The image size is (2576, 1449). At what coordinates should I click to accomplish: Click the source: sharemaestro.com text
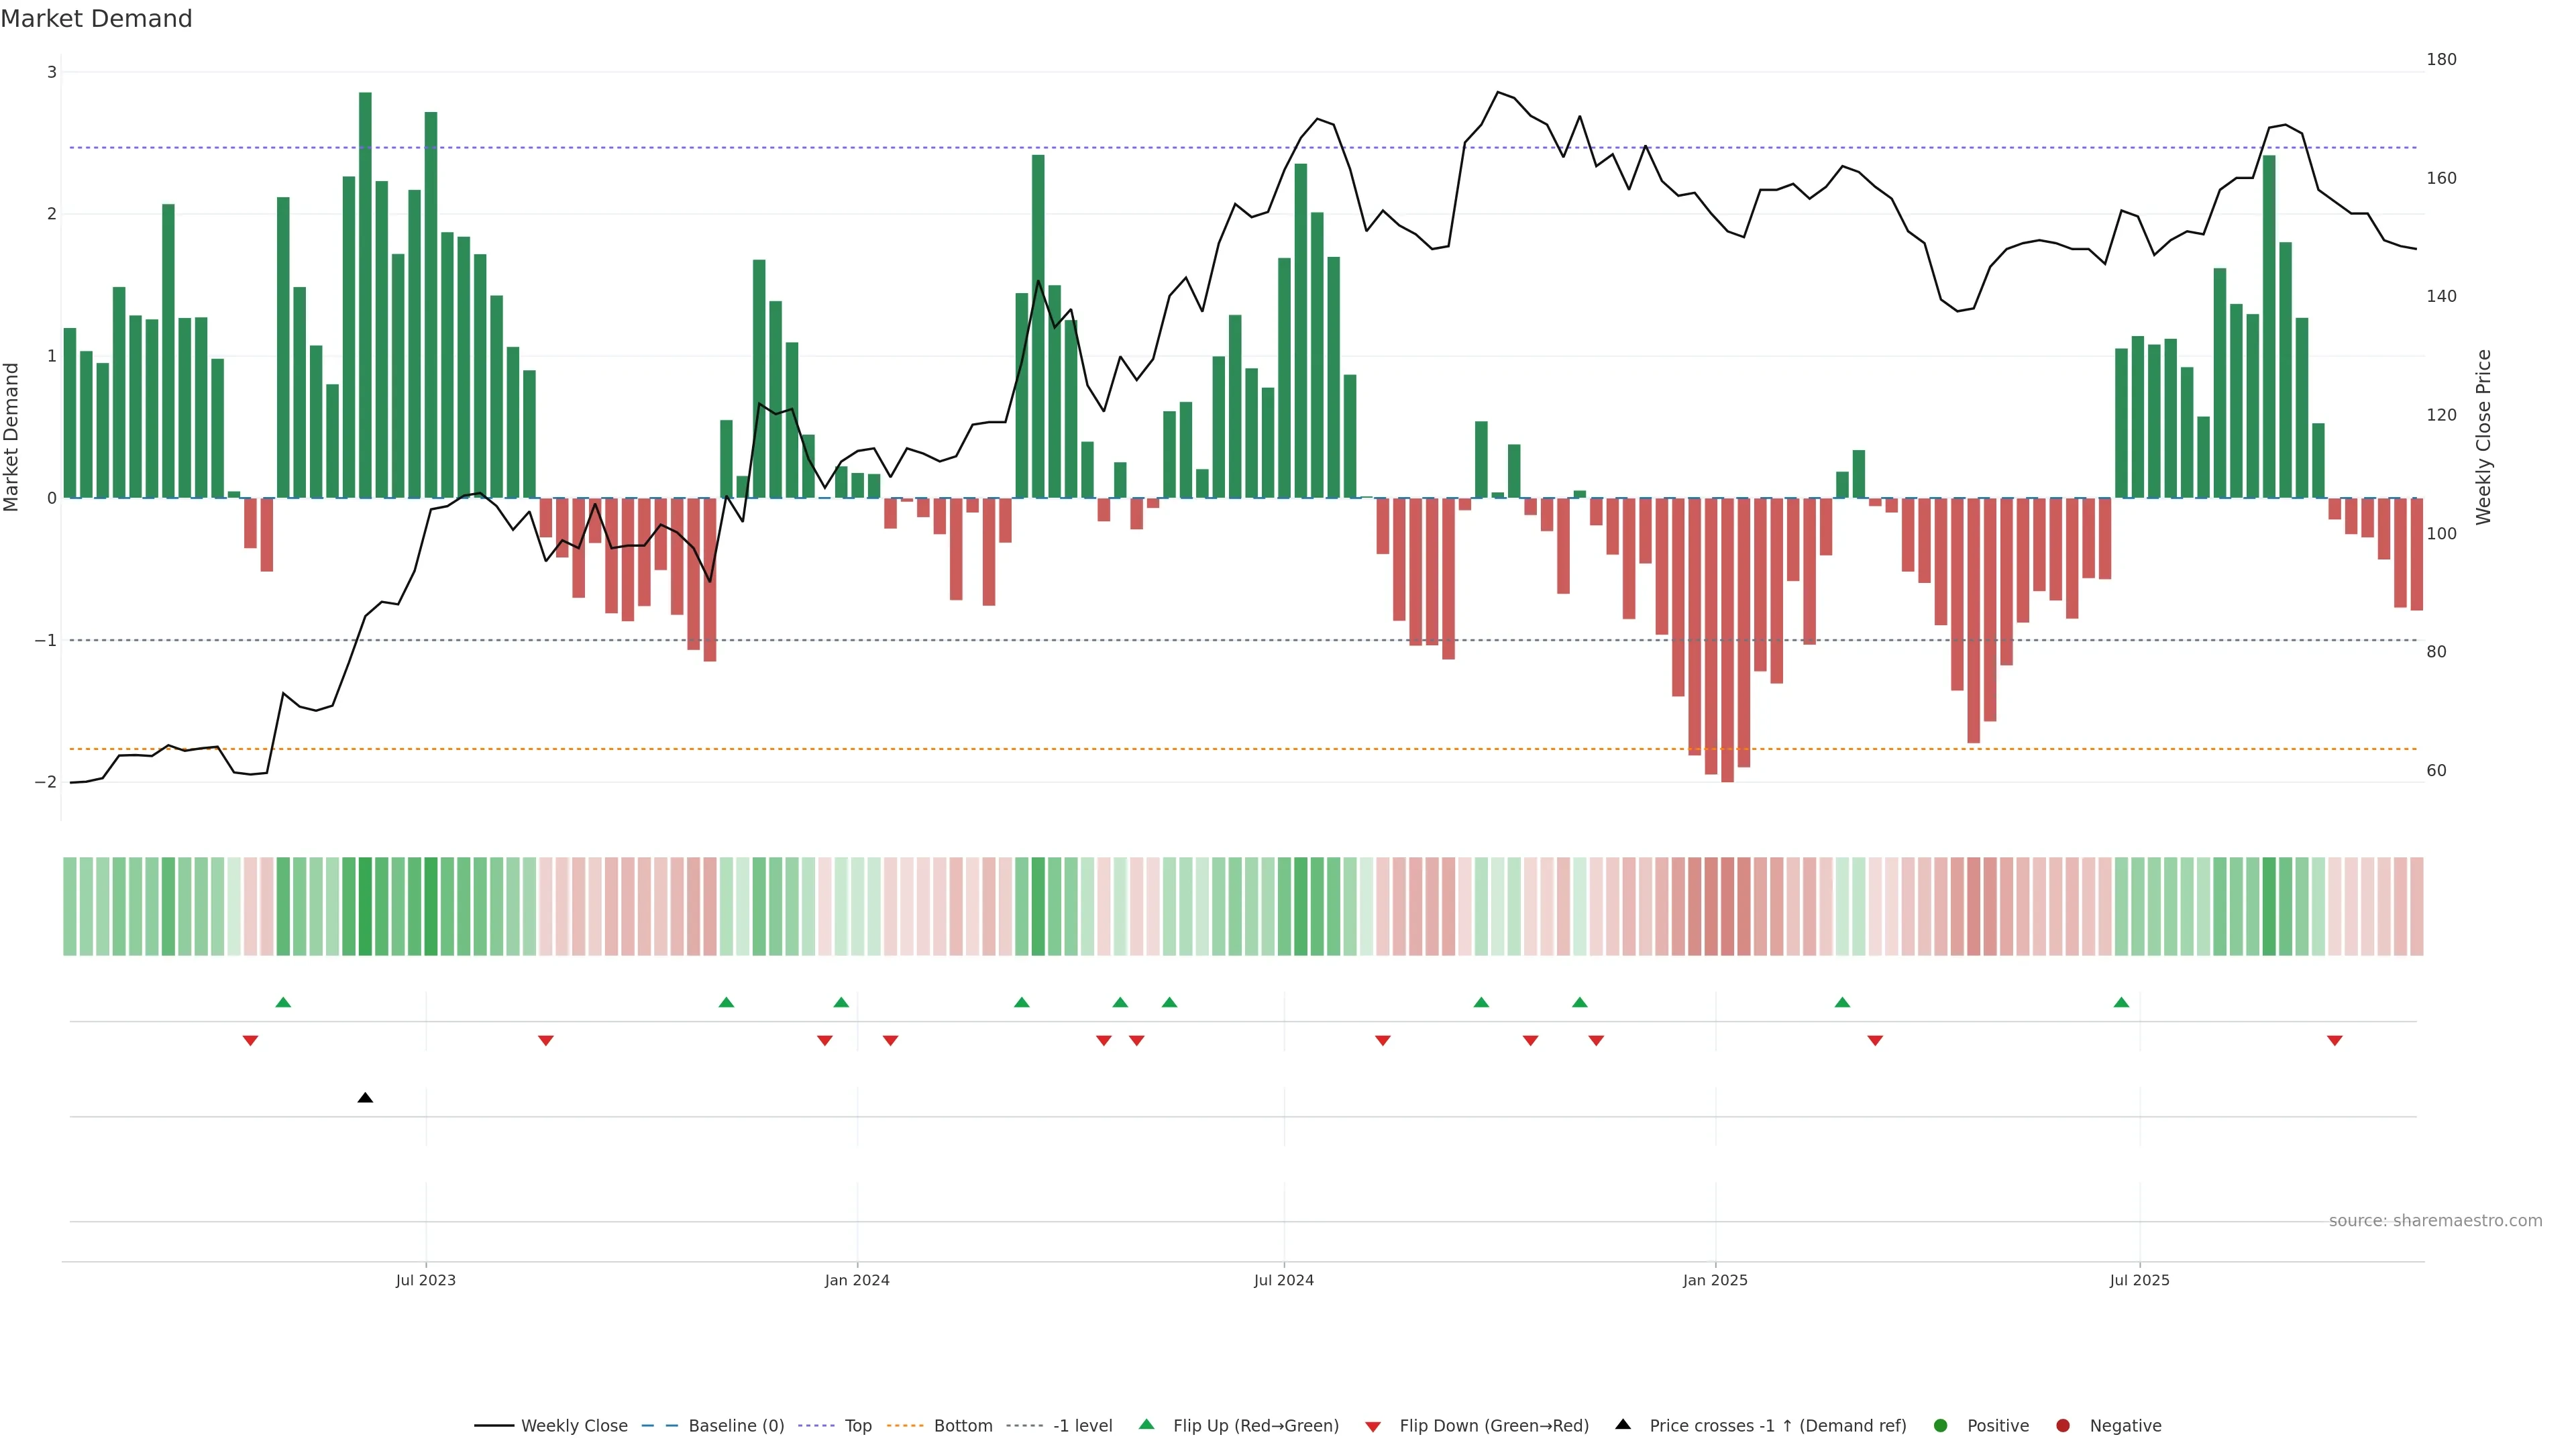coord(2435,1220)
